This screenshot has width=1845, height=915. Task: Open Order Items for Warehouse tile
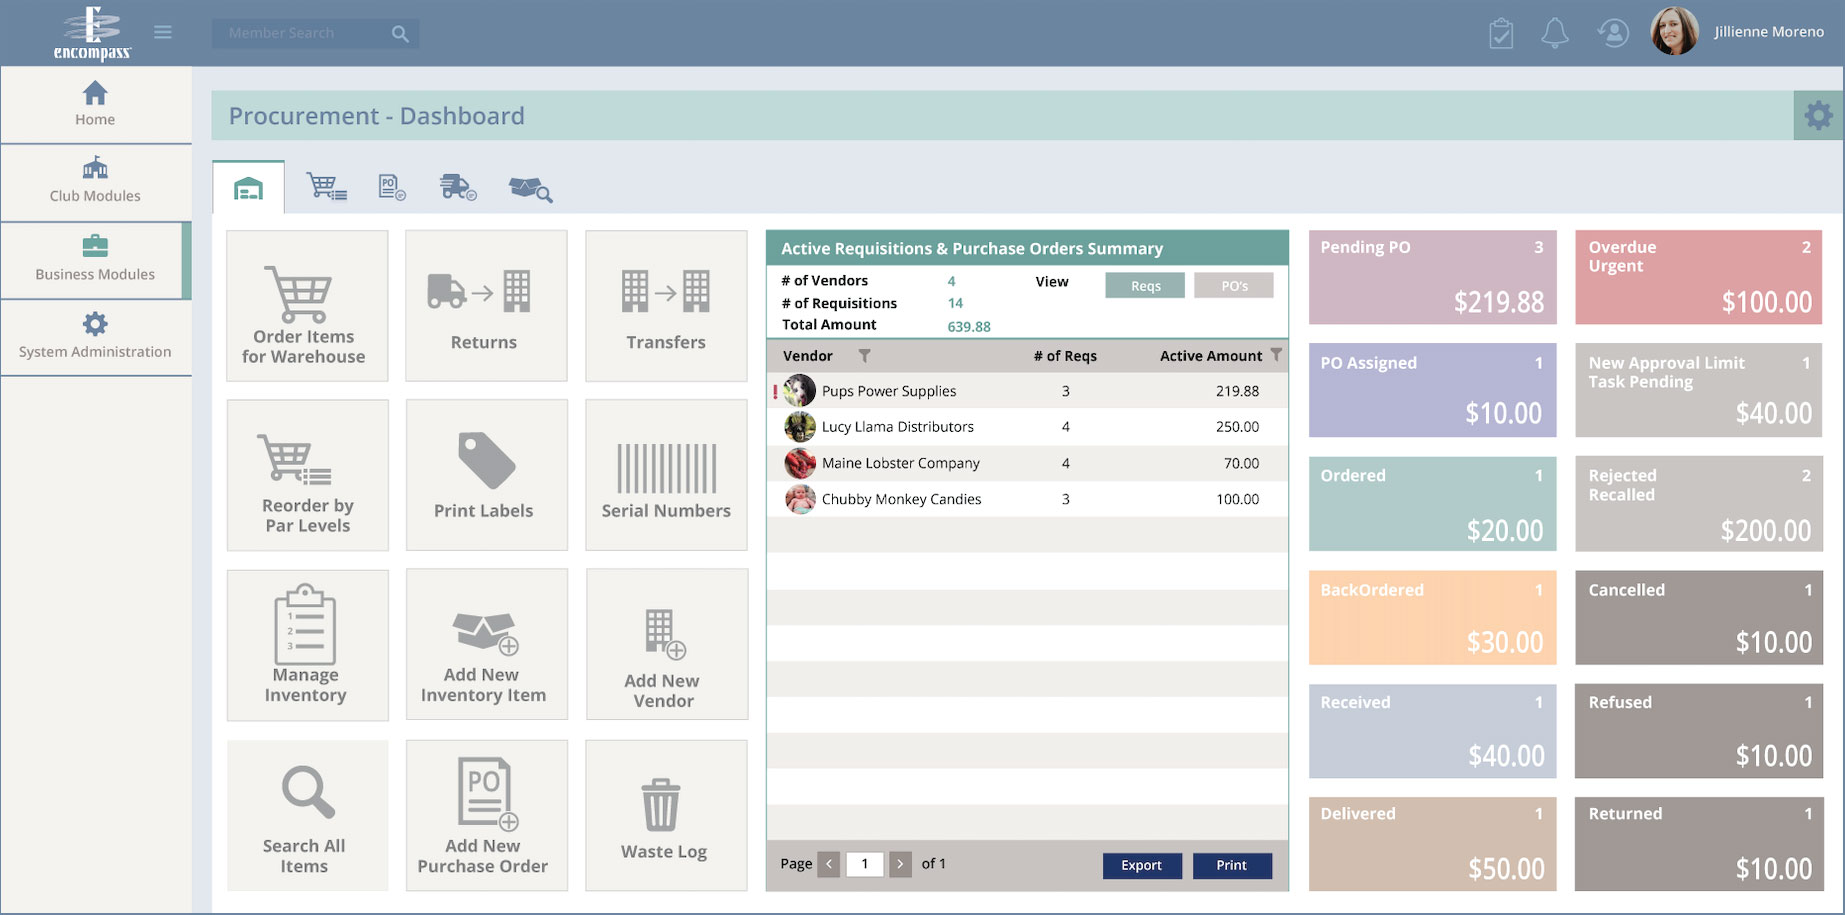pos(307,306)
